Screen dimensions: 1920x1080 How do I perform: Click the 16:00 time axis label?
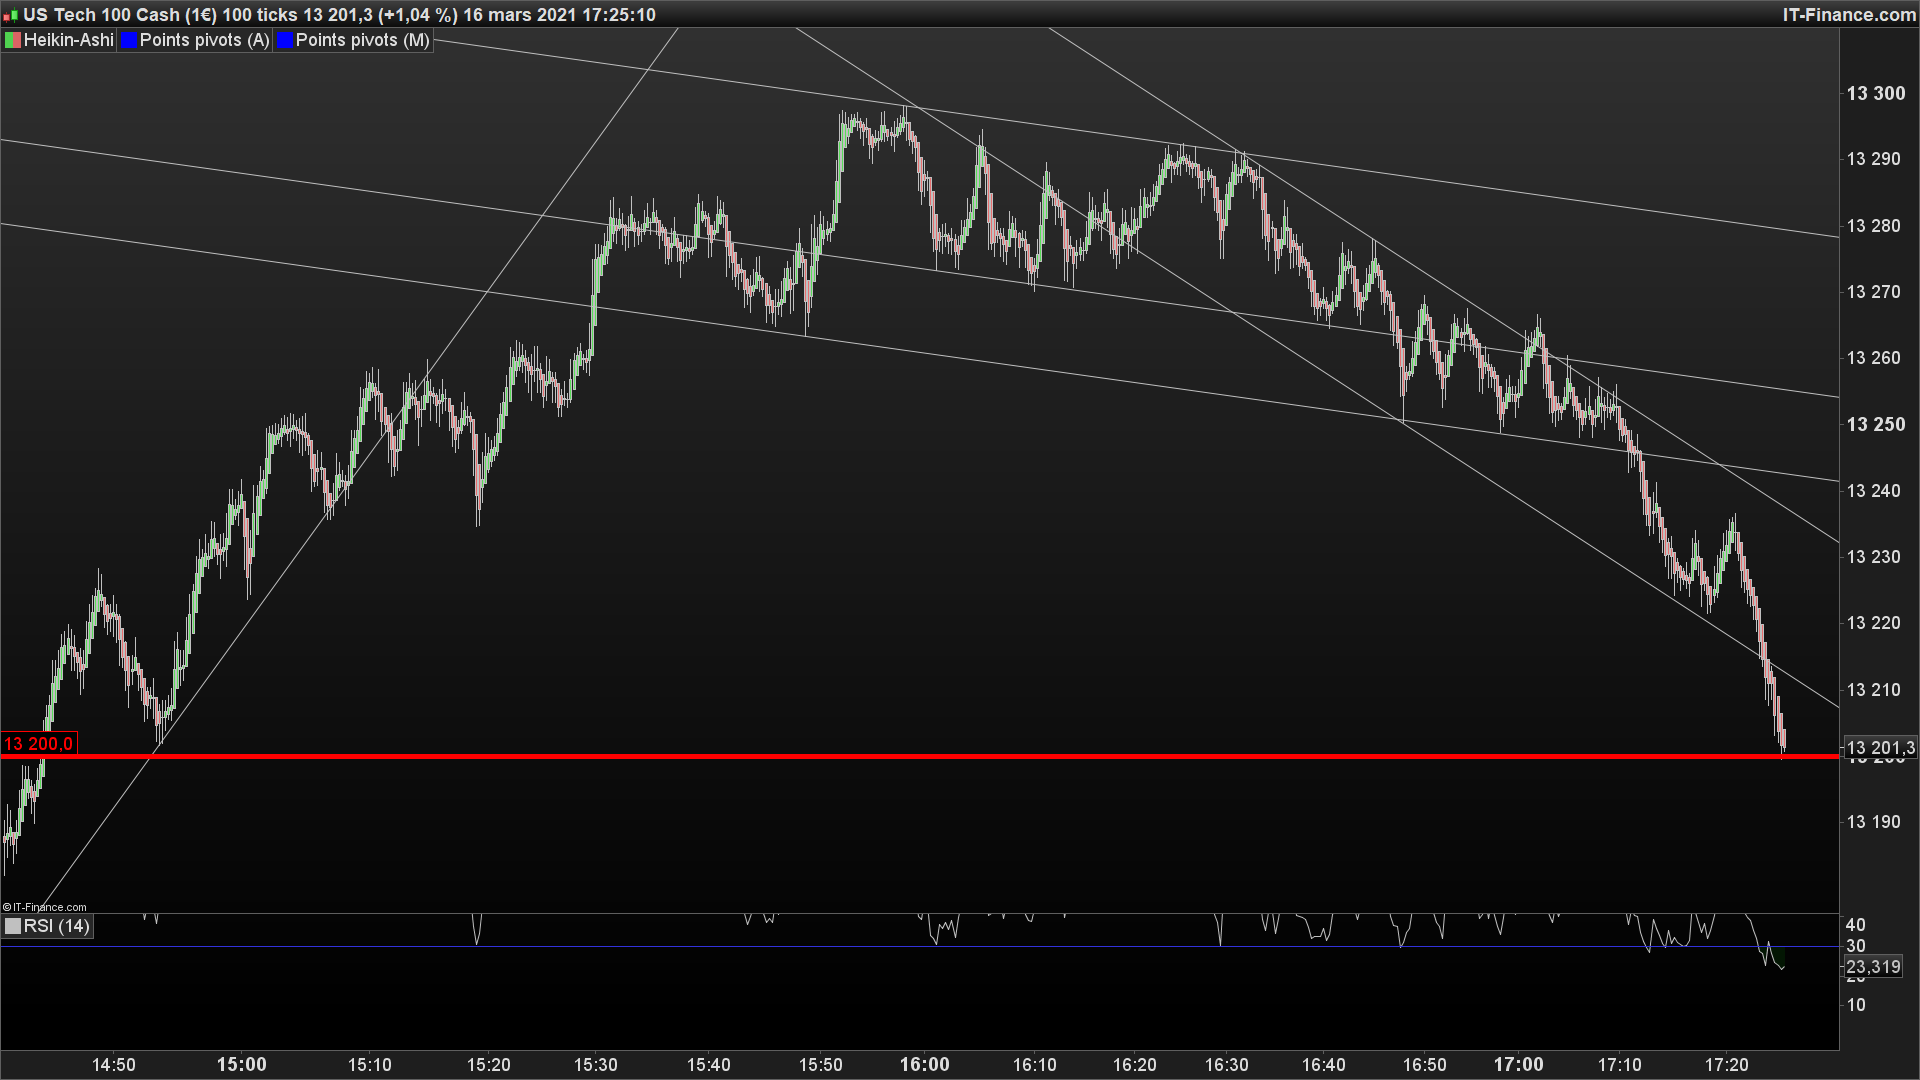click(x=924, y=1064)
